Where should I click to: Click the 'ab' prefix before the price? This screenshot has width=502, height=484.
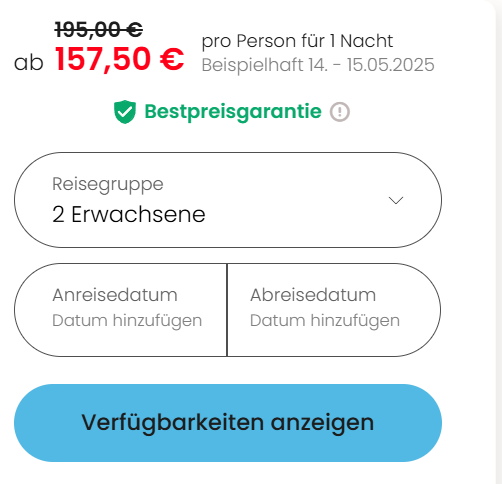click(29, 62)
